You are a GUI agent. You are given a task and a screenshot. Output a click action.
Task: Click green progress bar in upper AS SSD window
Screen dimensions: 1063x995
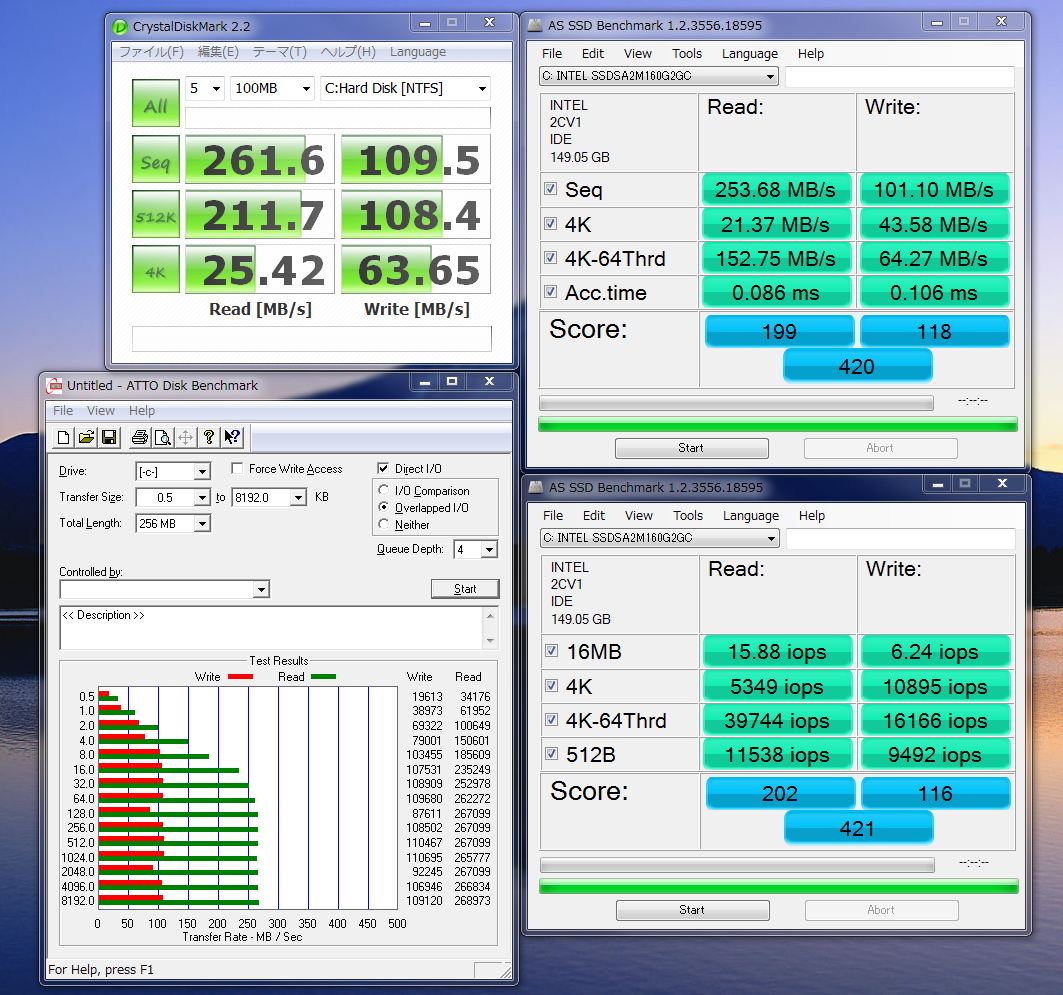pyautogui.click(x=778, y=424)
